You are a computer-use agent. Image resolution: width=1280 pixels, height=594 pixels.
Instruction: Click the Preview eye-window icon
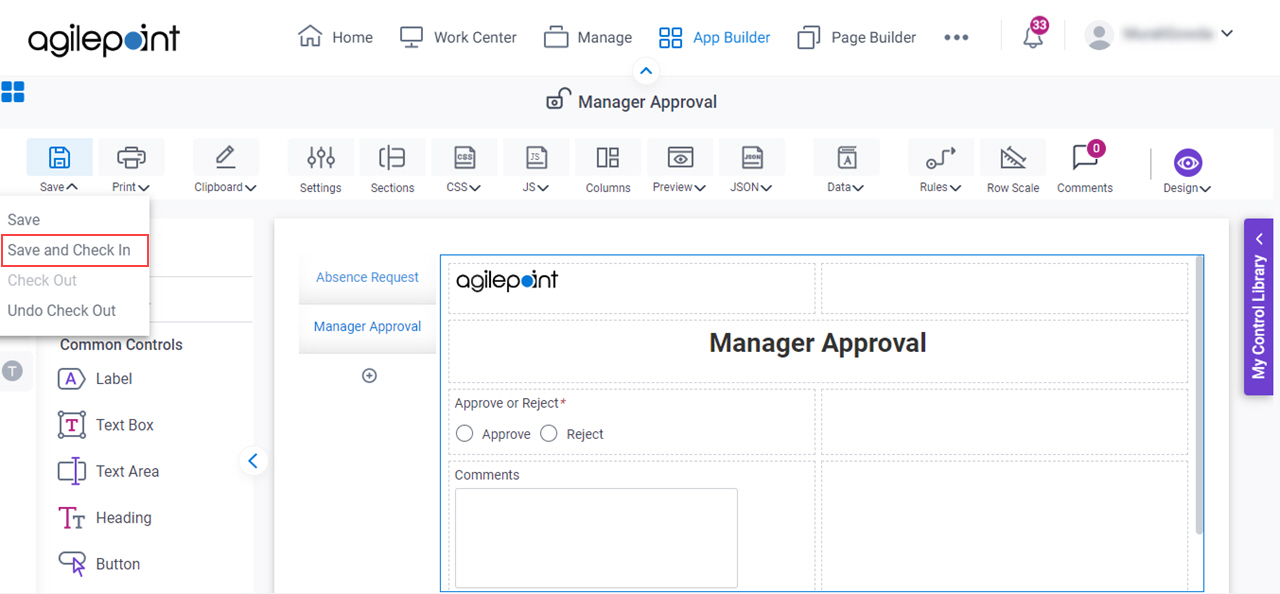click(680, 157)
